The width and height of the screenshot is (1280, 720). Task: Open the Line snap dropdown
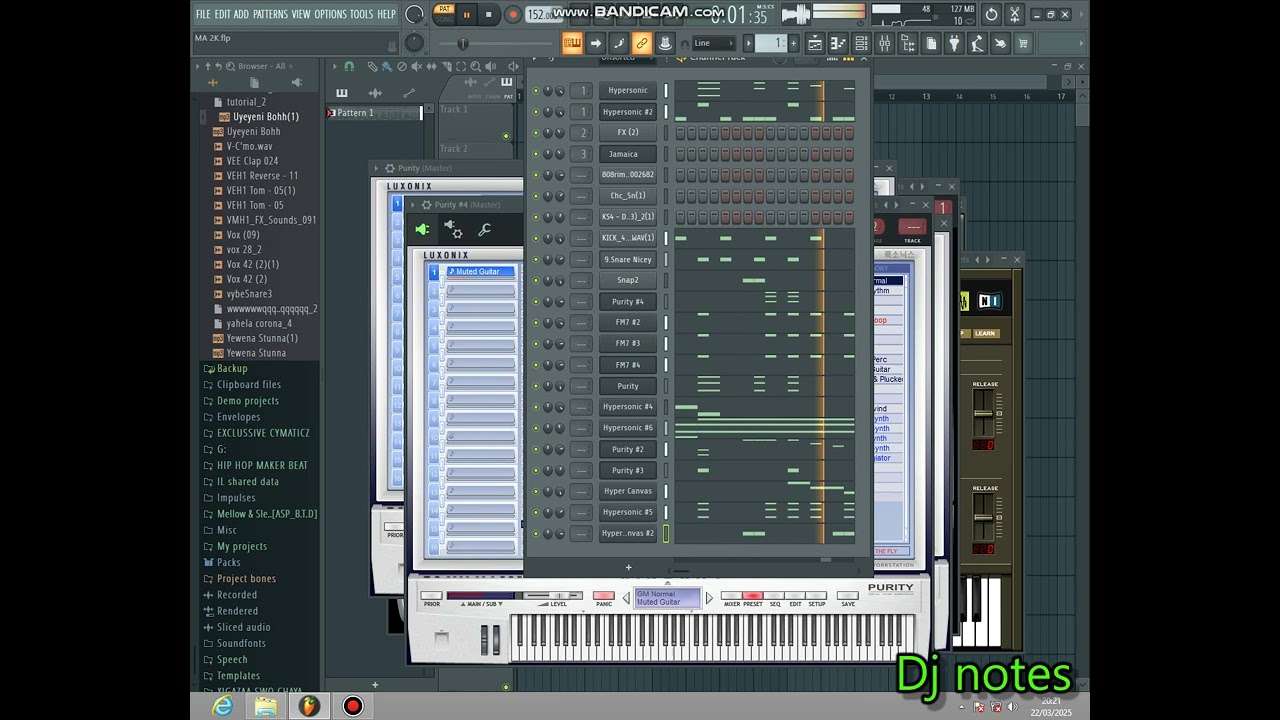[714, 43]
